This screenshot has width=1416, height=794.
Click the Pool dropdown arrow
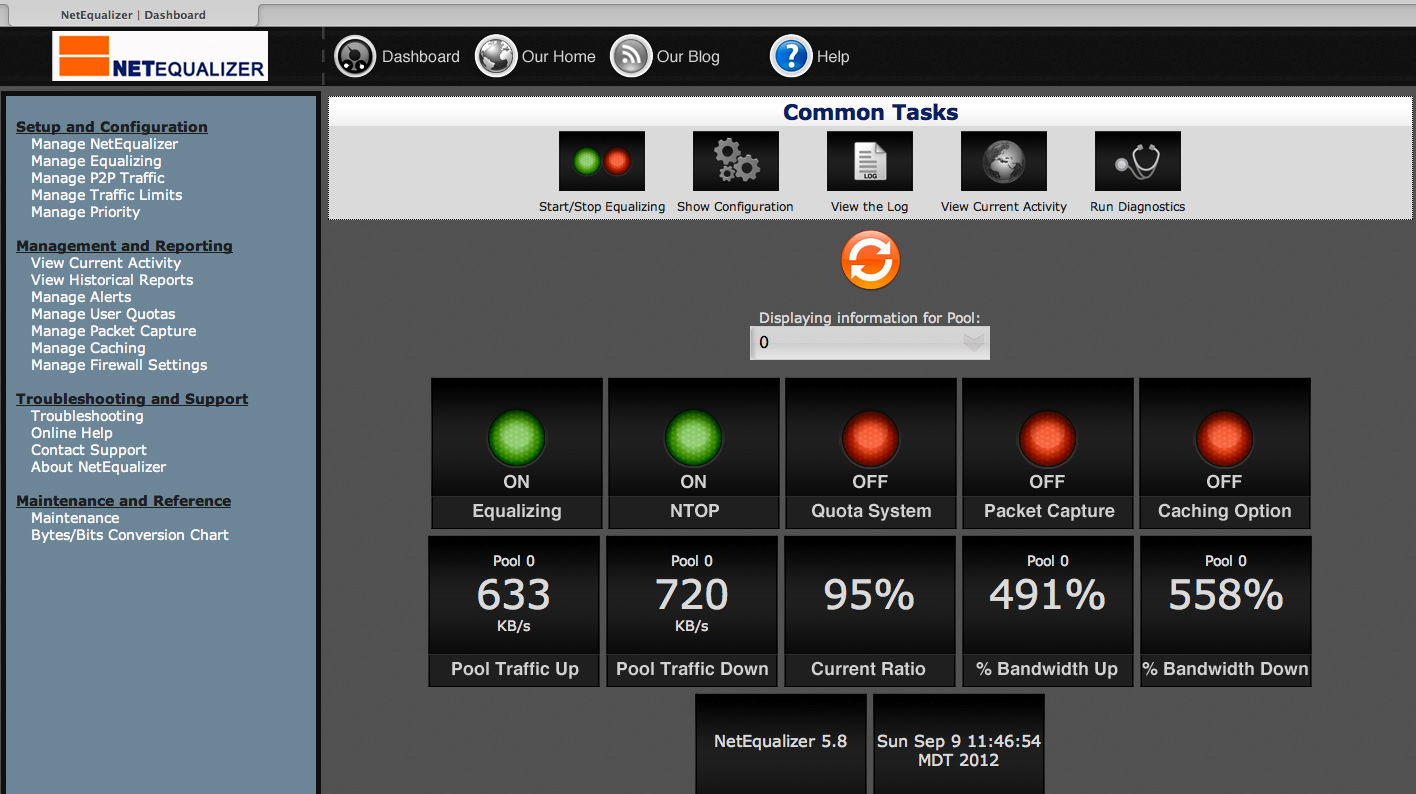tap(973, 343)
